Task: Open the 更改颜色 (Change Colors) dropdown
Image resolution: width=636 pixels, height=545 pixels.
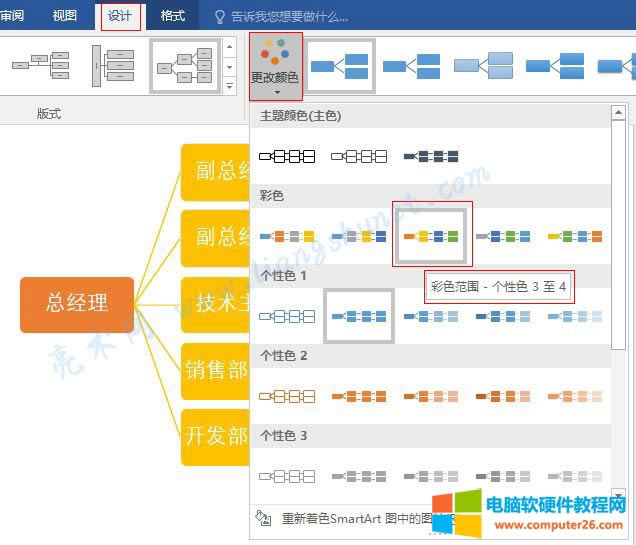Action: [275, 66]
